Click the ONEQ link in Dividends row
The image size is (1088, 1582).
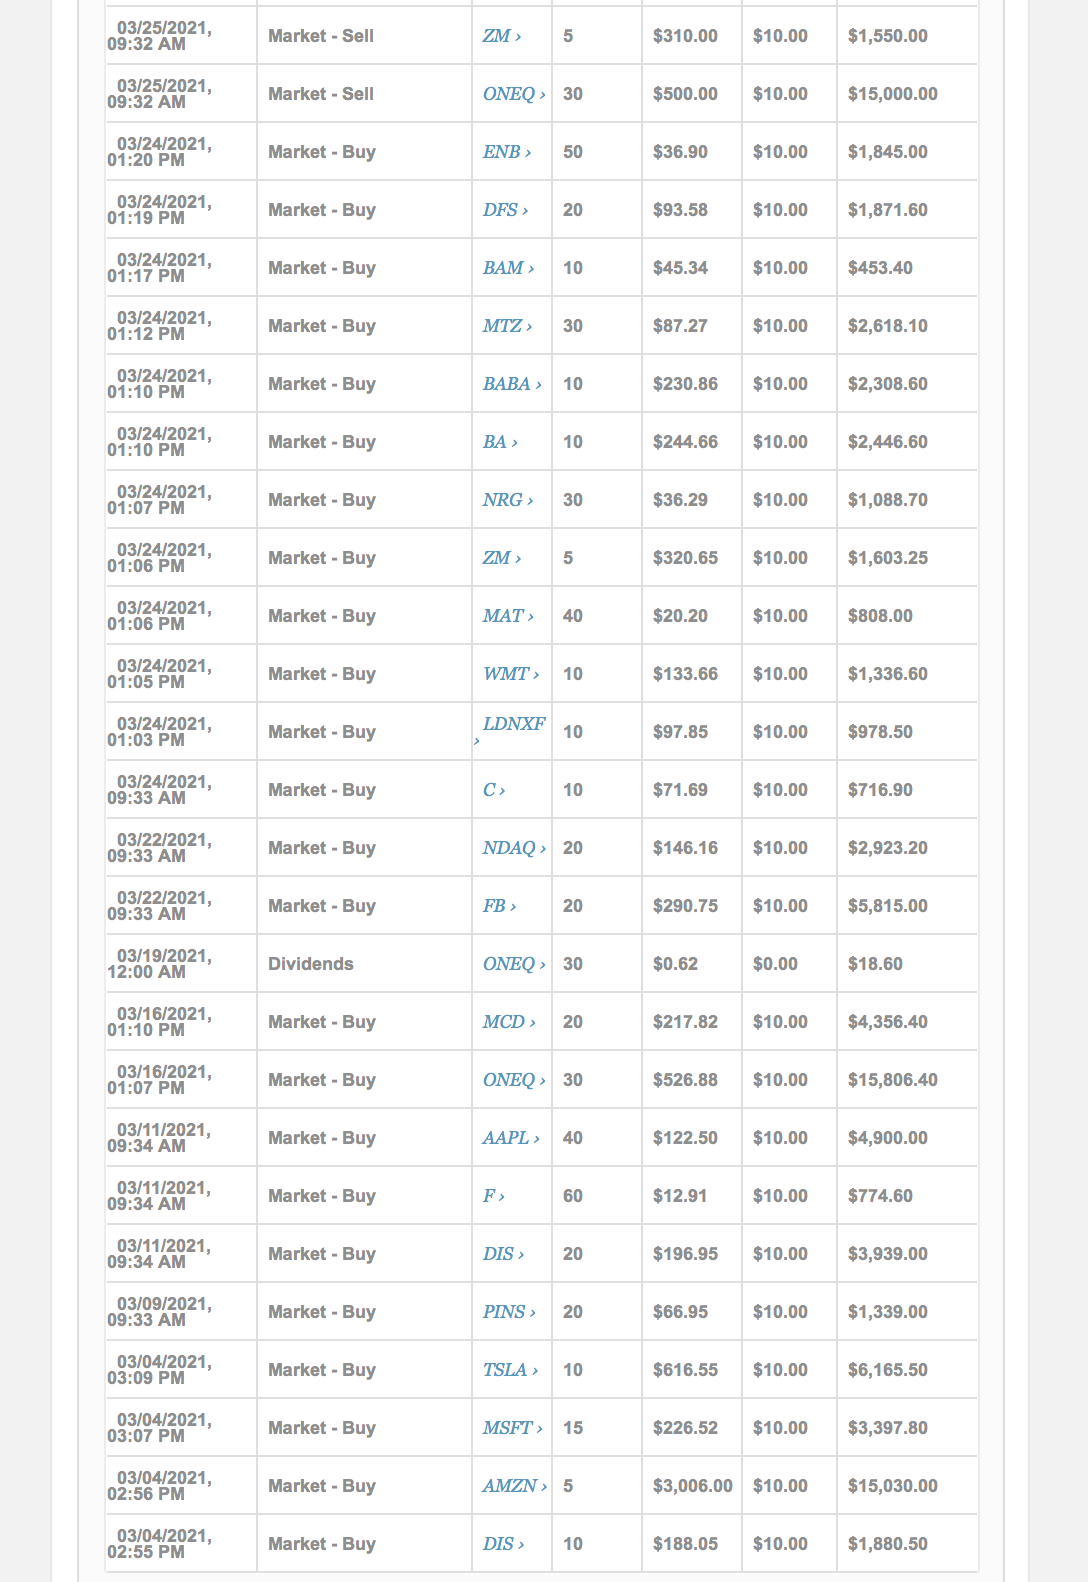[x=509, y=964]
